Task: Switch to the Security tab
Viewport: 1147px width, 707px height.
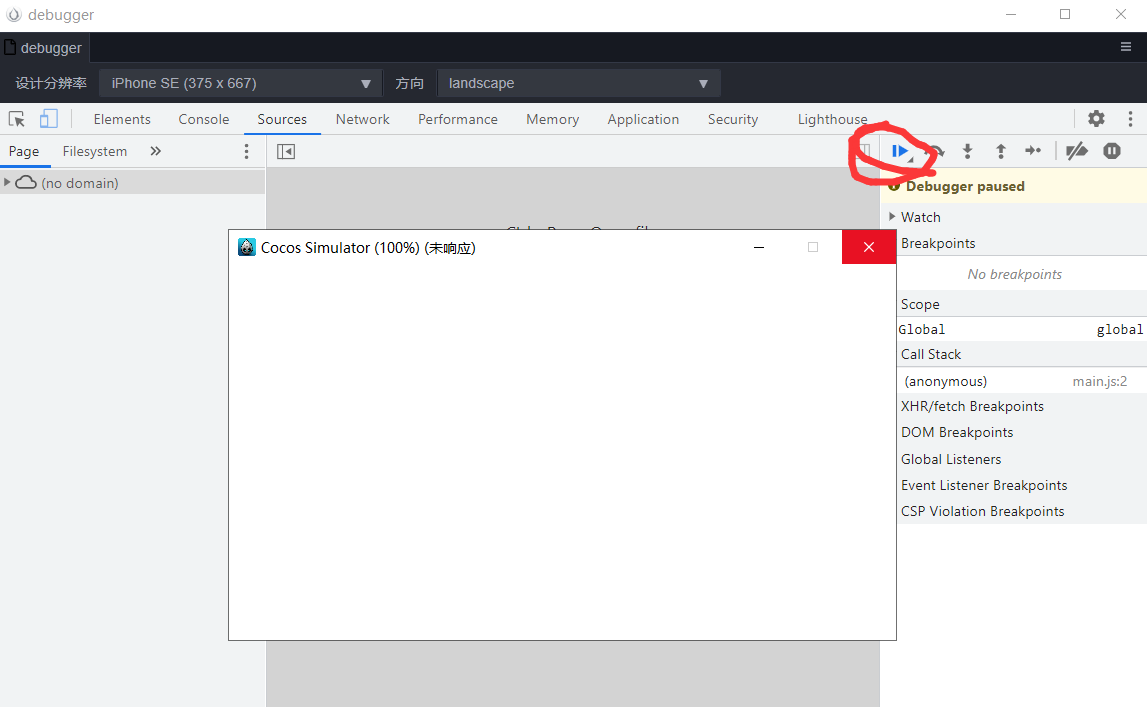Action: [732, 119]
